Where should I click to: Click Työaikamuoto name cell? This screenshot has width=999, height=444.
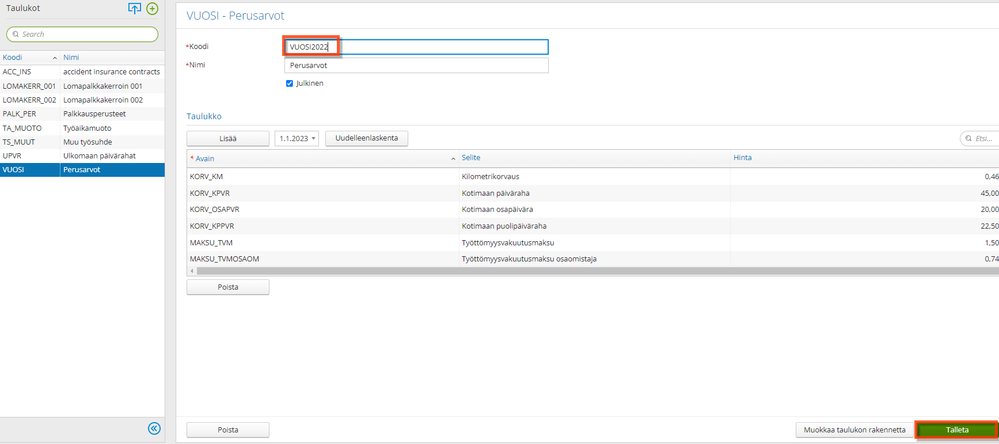tap(112, 128)
